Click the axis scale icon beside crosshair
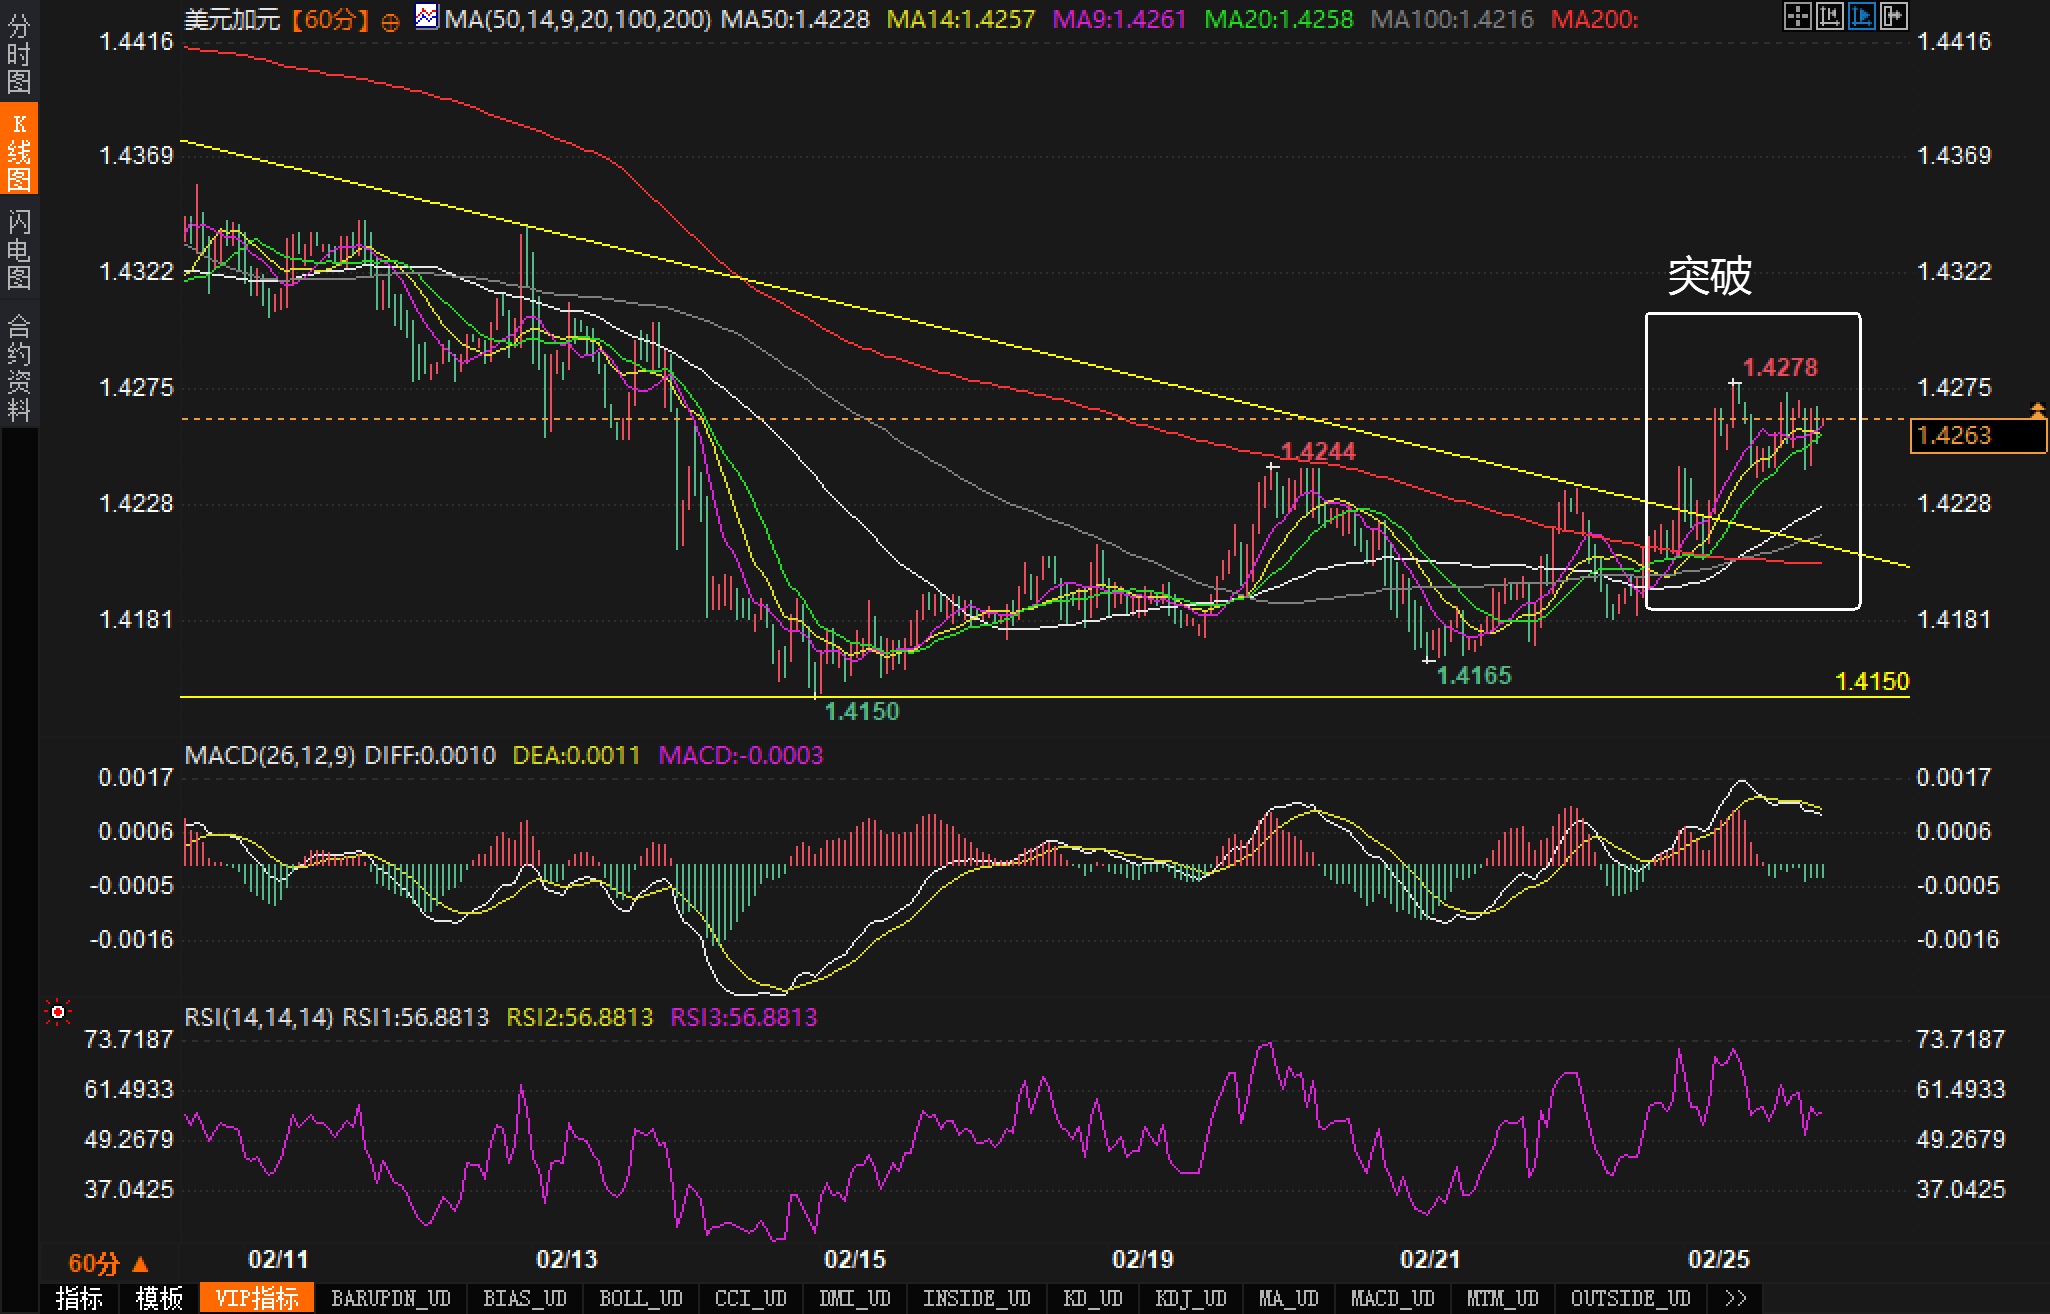 click(1829, 16)
